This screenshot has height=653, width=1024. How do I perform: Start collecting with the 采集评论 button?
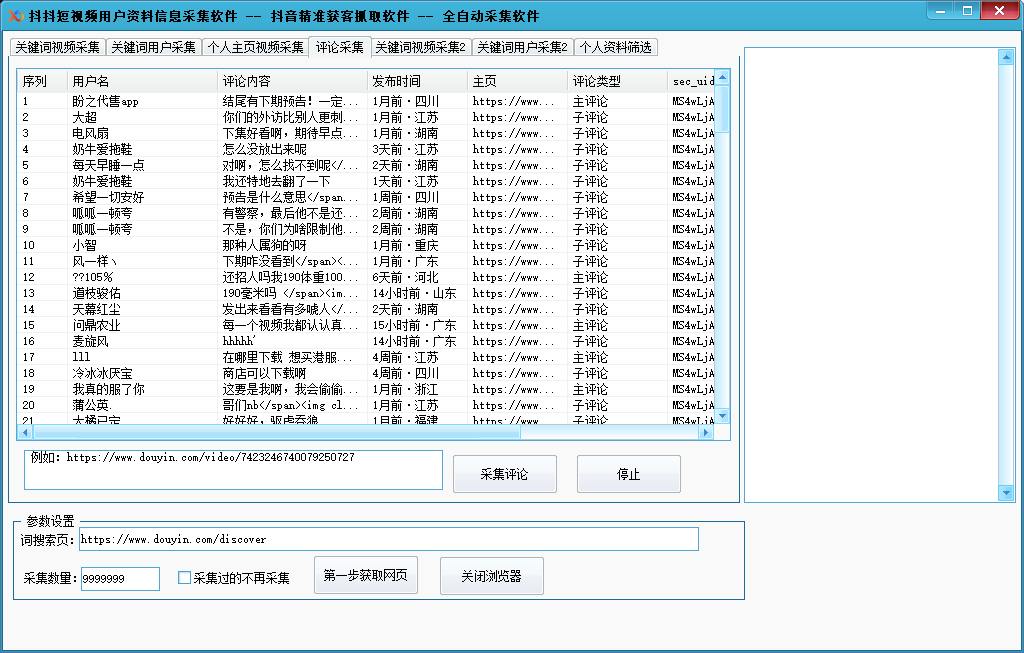504,474
